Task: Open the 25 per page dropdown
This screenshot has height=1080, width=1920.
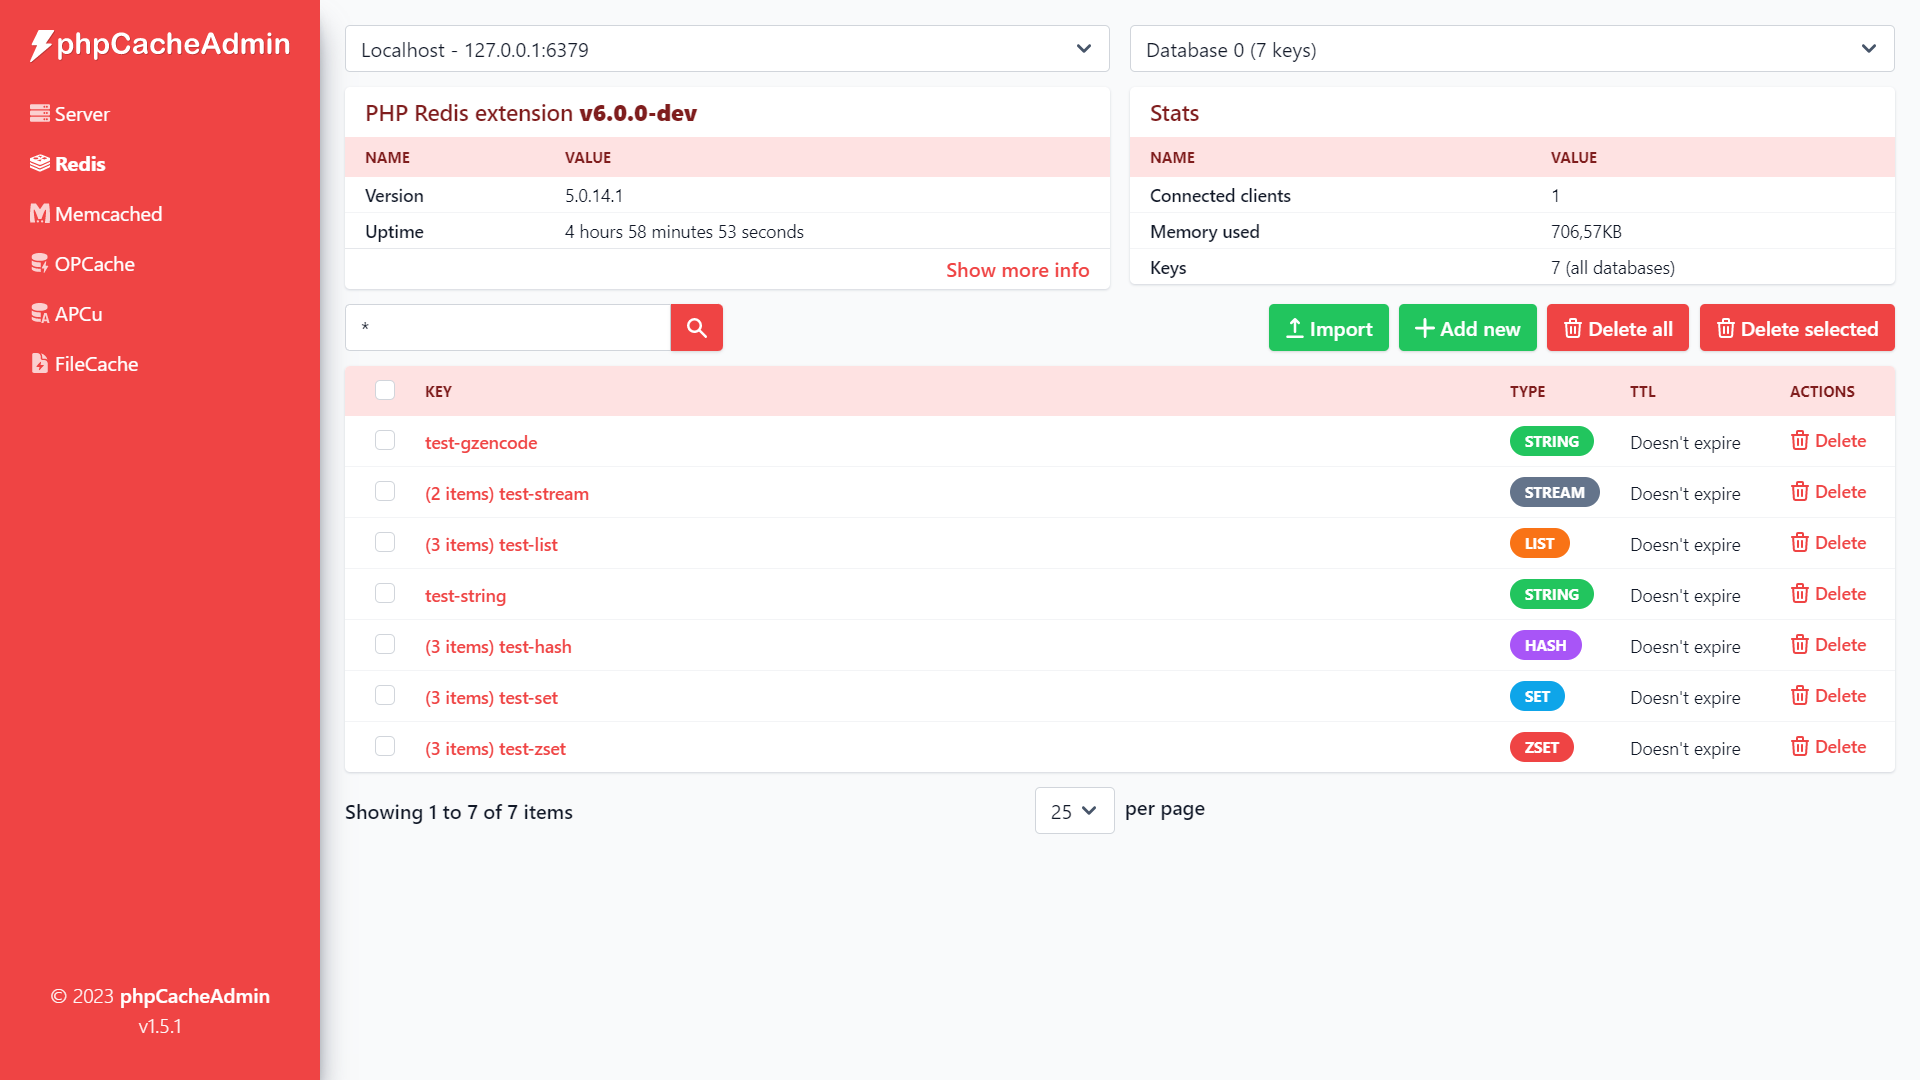Action: pyautogui.click(x=1074, y=811)
